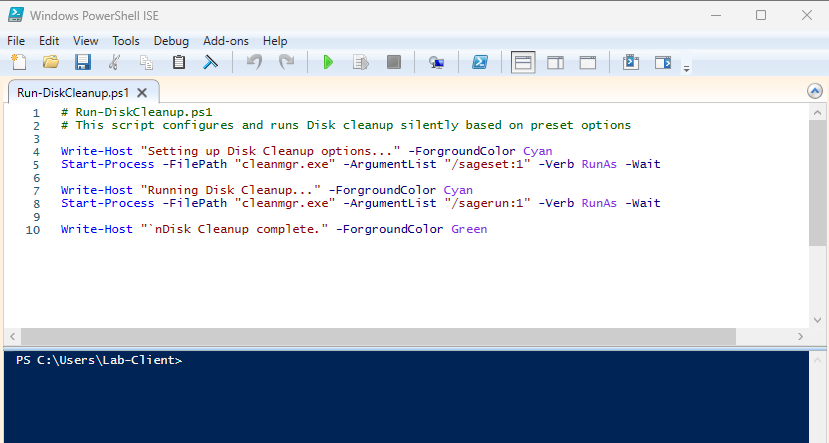
Task: Click "Running Disk Cleanup..." string
Action: [231, 190]
